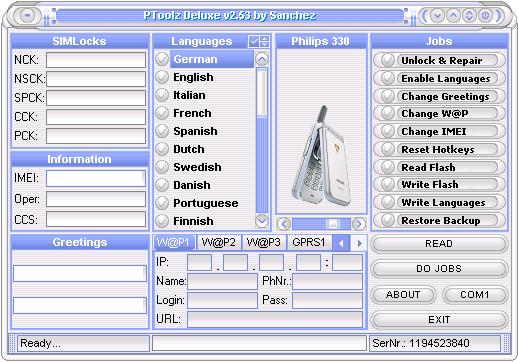Click the Oper information field

(96, 199)
